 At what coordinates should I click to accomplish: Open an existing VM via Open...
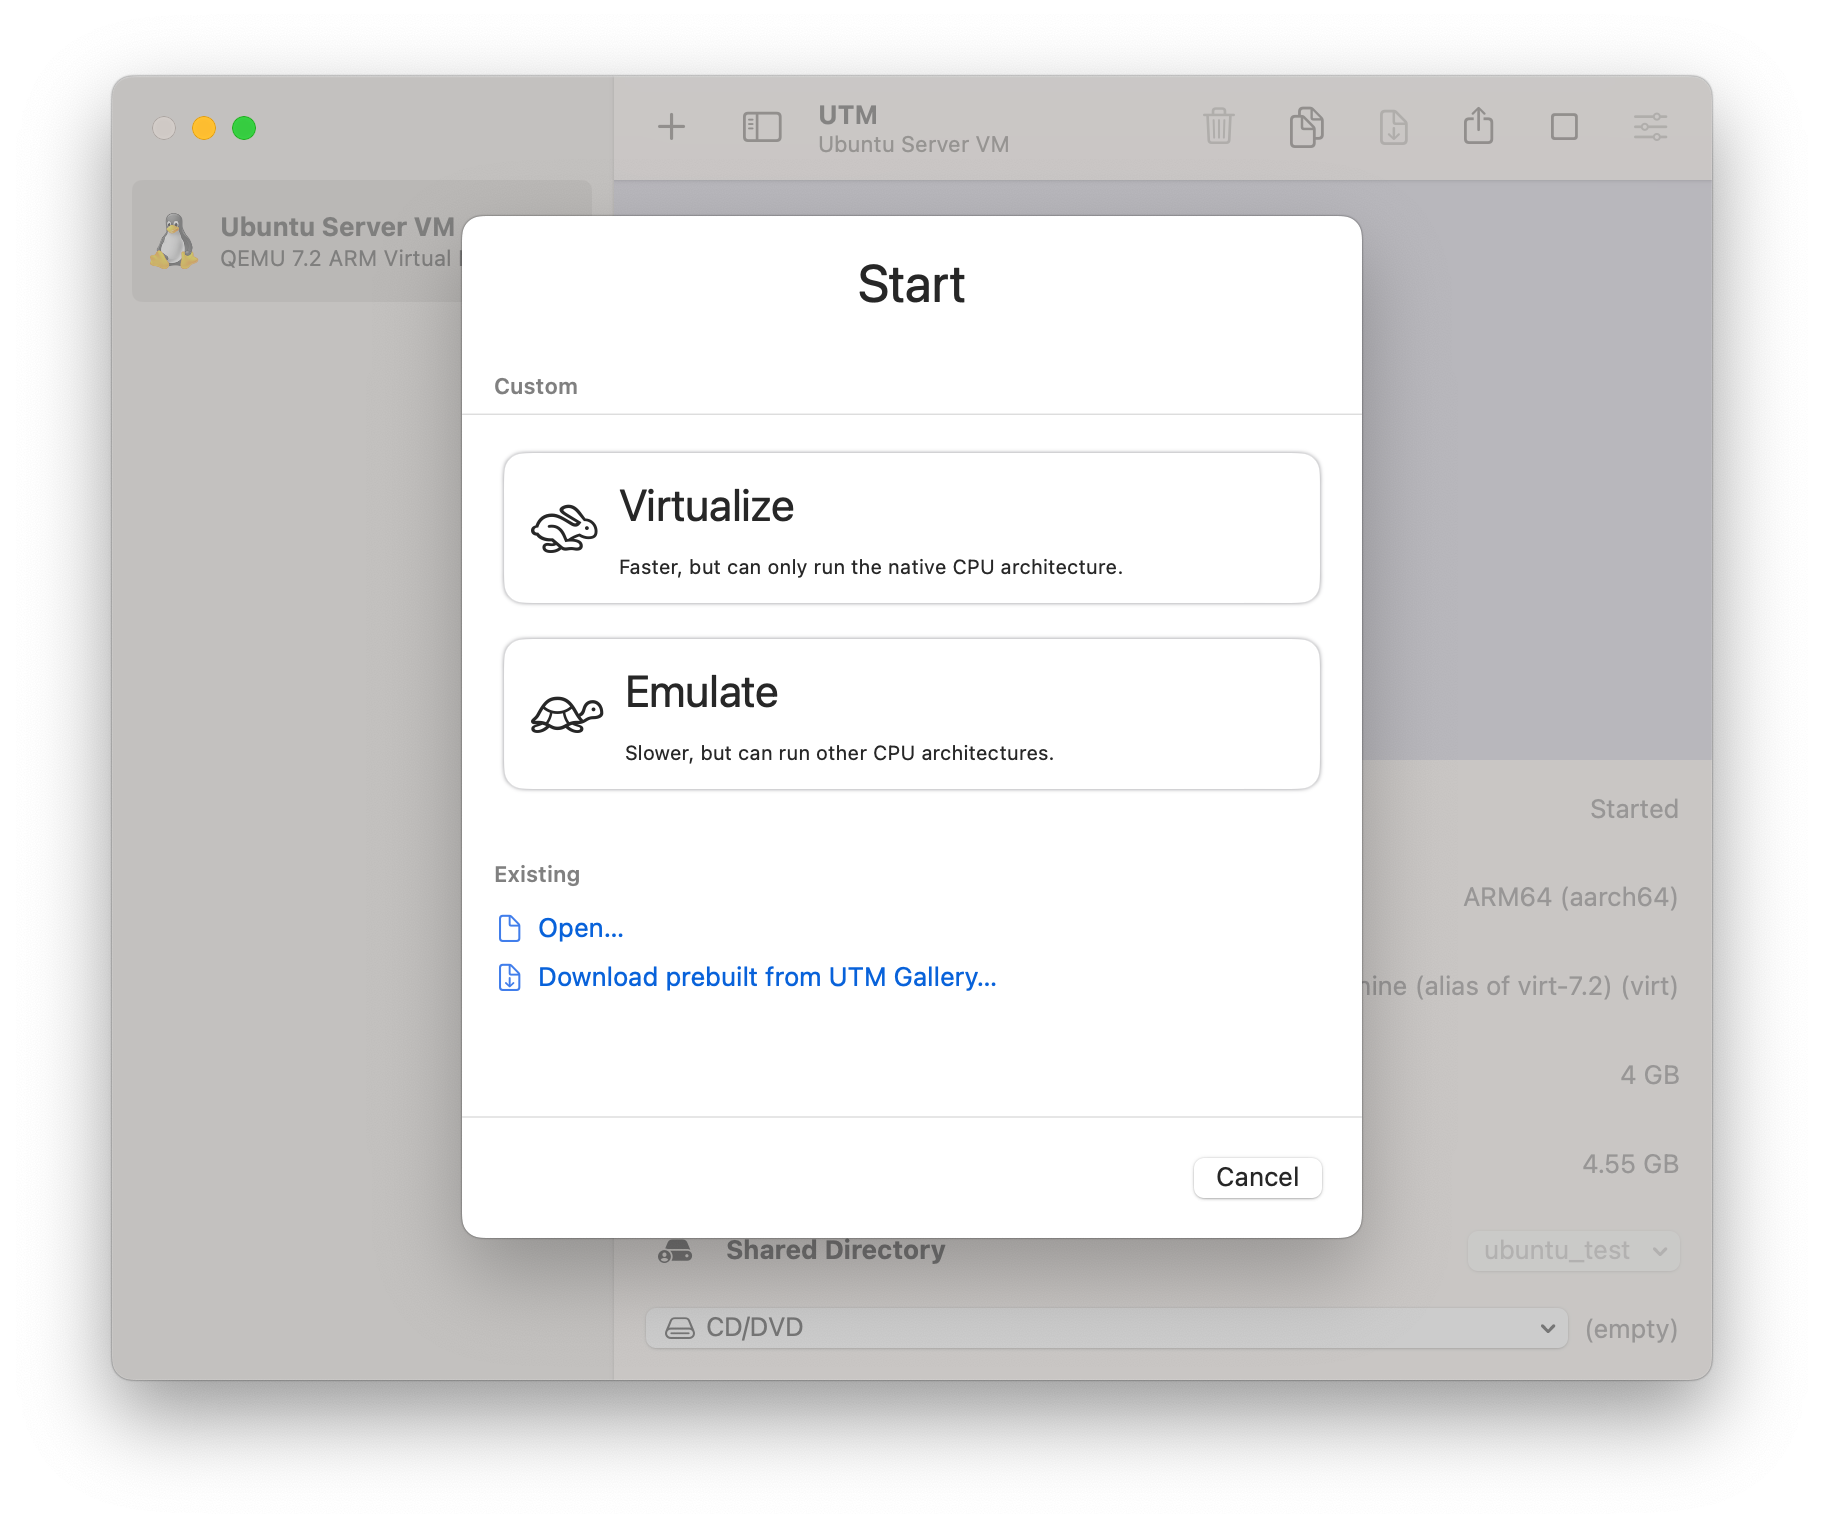(x=580, y=928)
